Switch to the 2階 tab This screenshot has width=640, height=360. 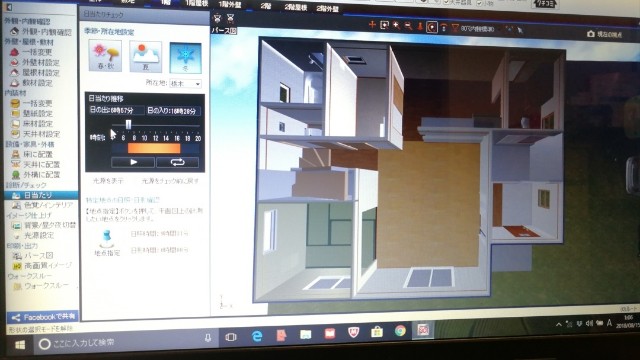tap(266, 6)
